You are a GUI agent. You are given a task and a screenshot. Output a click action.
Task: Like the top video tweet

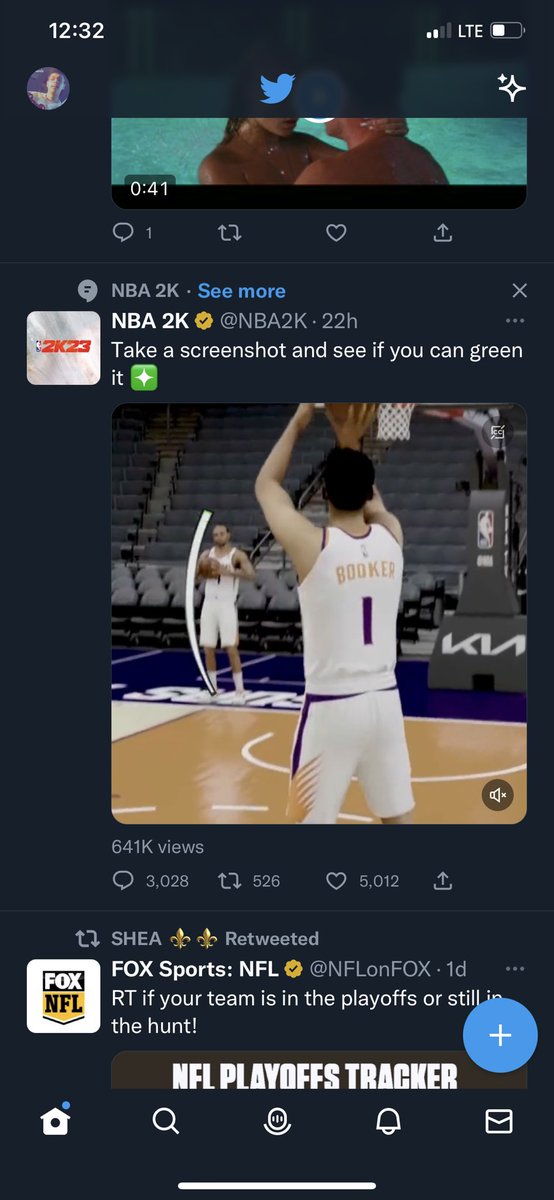click(x=337, y=233)
